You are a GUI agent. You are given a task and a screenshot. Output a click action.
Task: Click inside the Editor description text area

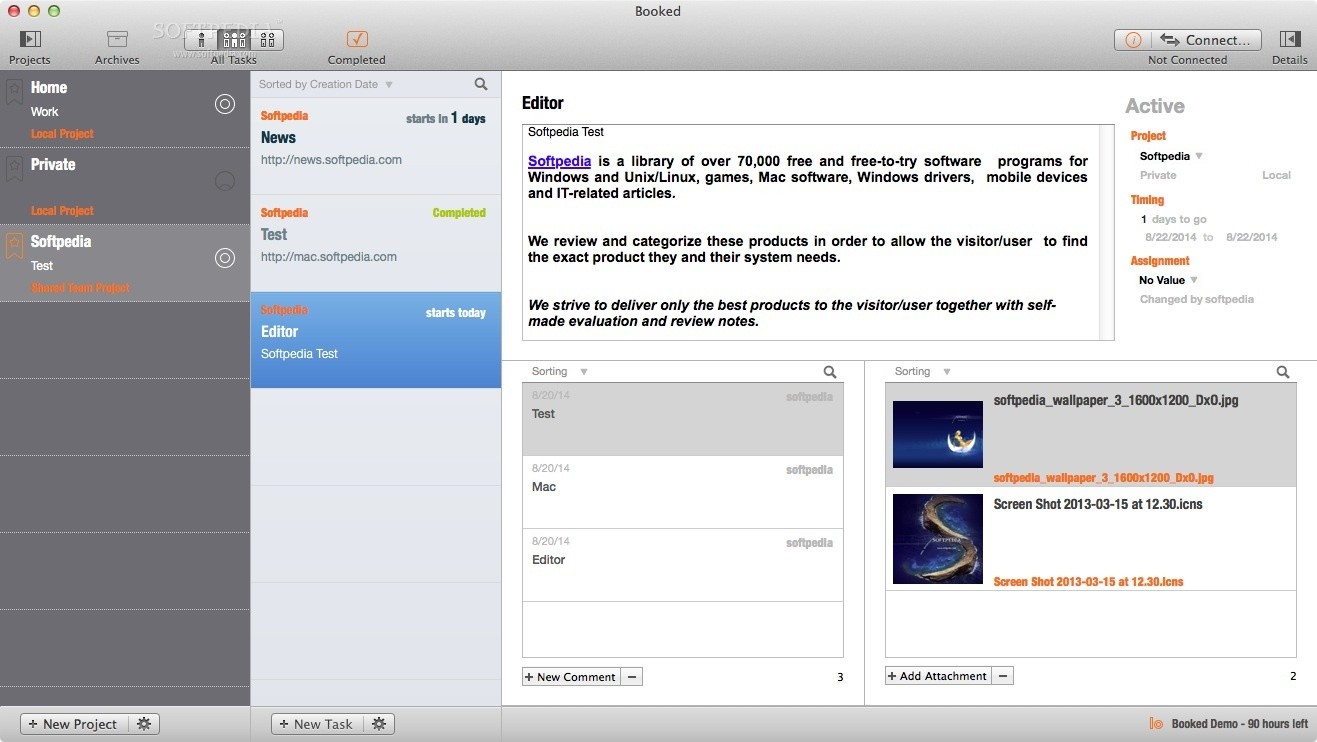coord(810,232)
